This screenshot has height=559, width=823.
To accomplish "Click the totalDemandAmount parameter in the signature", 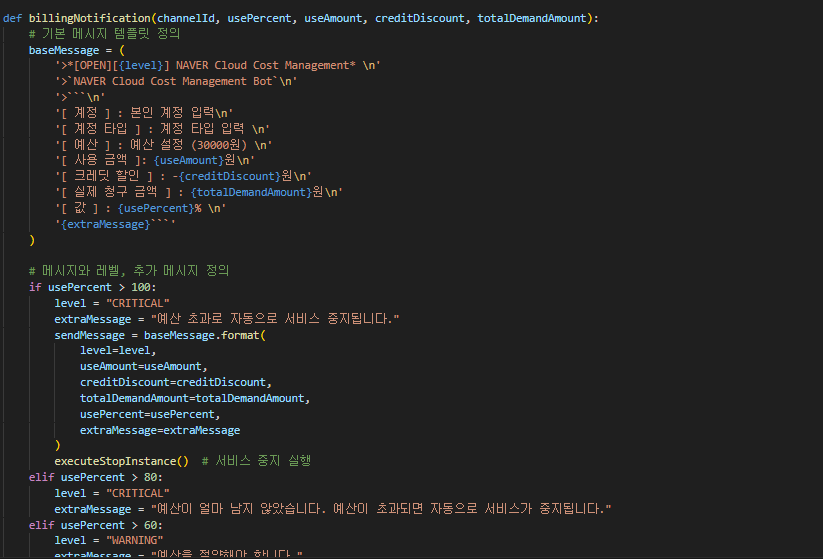I will [x=532, y=18].
